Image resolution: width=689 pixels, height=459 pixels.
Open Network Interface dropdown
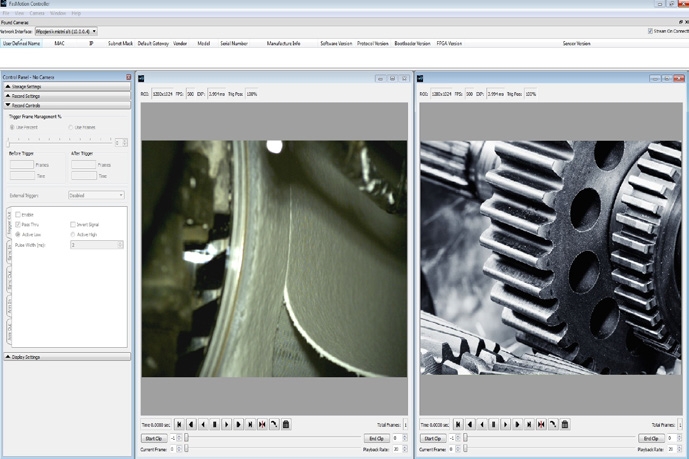click(x=66, y=31)
